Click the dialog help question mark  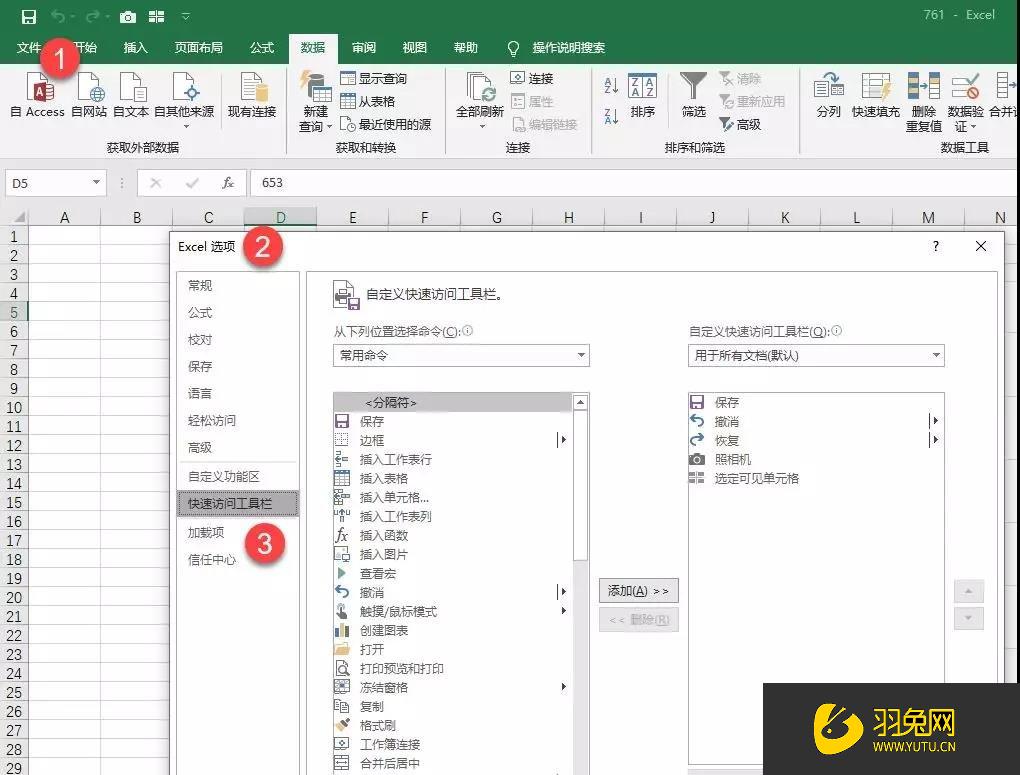tap(935, 246)
